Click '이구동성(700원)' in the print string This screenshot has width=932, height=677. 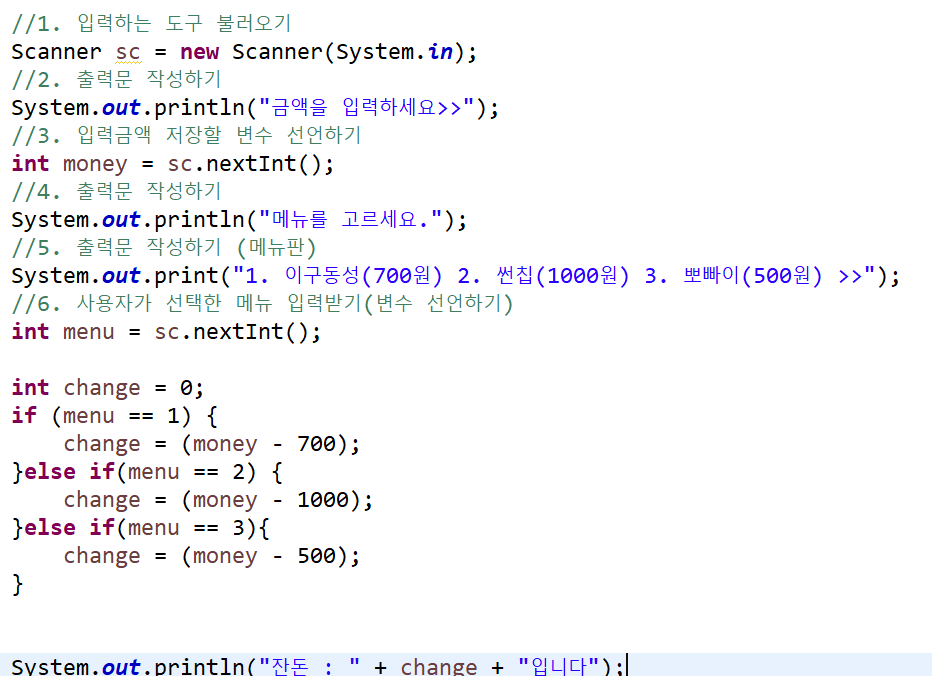[x=363, y=275]
